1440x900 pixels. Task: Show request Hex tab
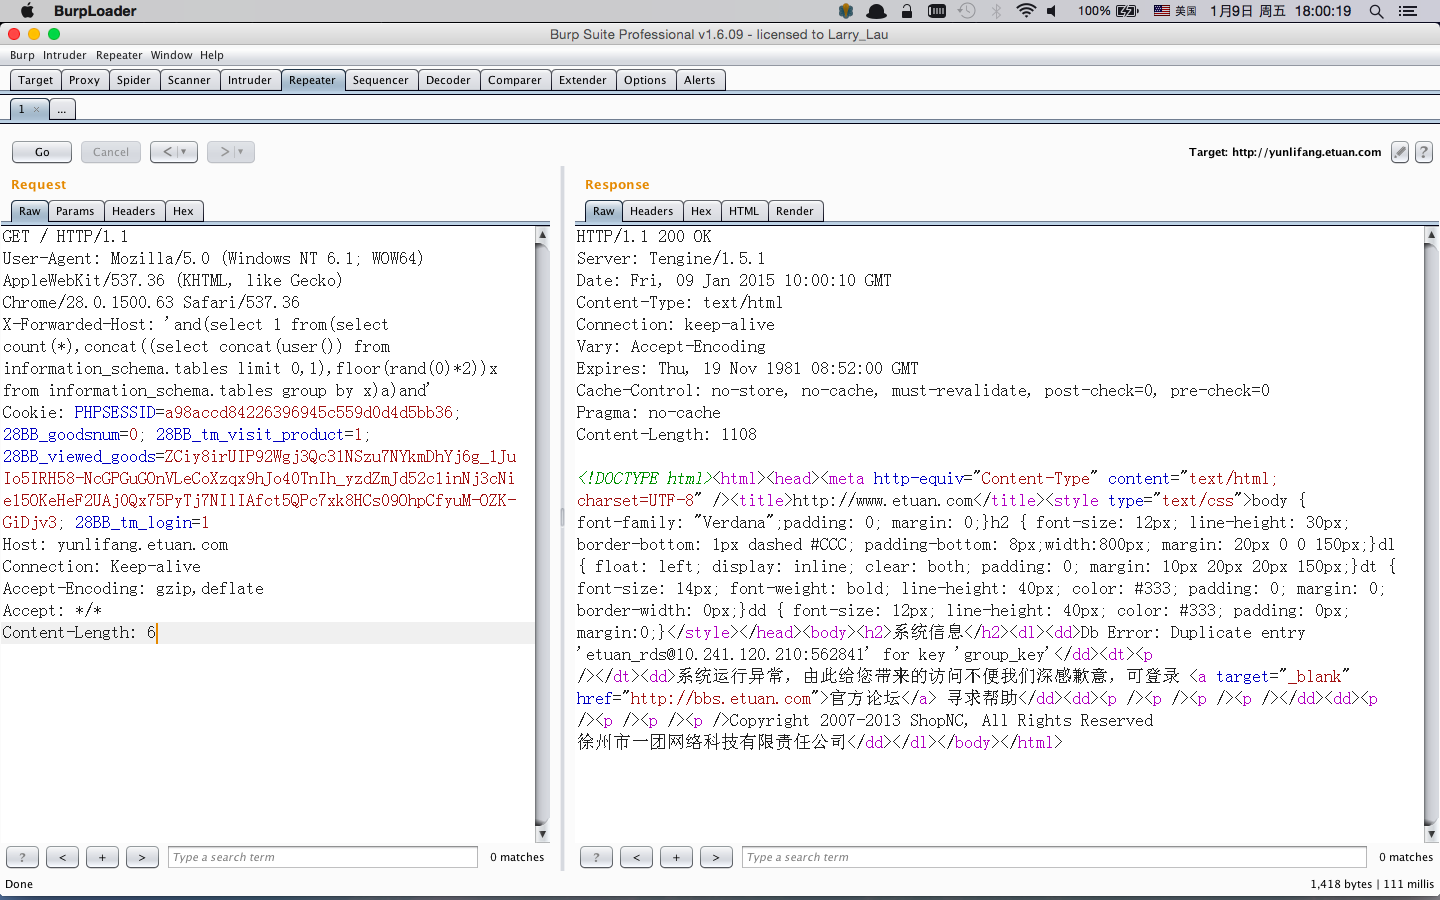(184, 211)
